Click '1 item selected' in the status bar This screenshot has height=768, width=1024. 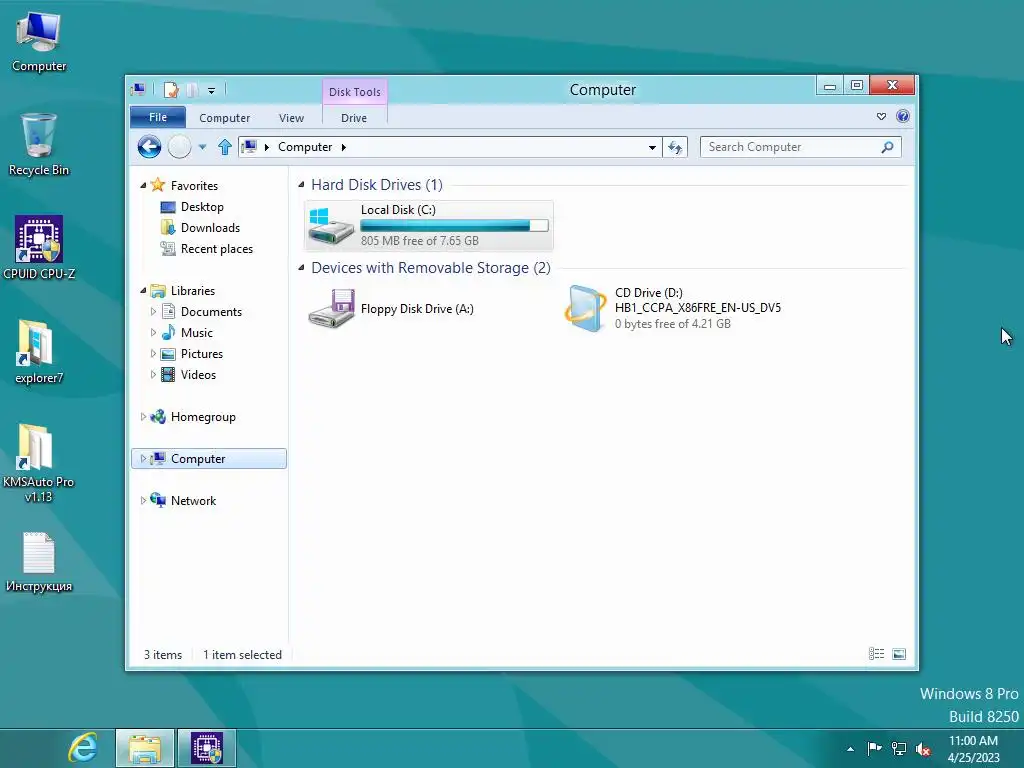pos(242,654)
